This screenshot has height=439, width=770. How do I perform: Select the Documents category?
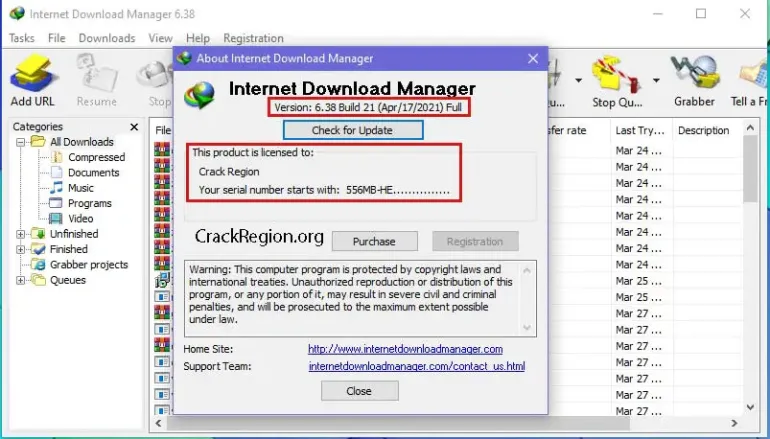[x=93, y=172]
